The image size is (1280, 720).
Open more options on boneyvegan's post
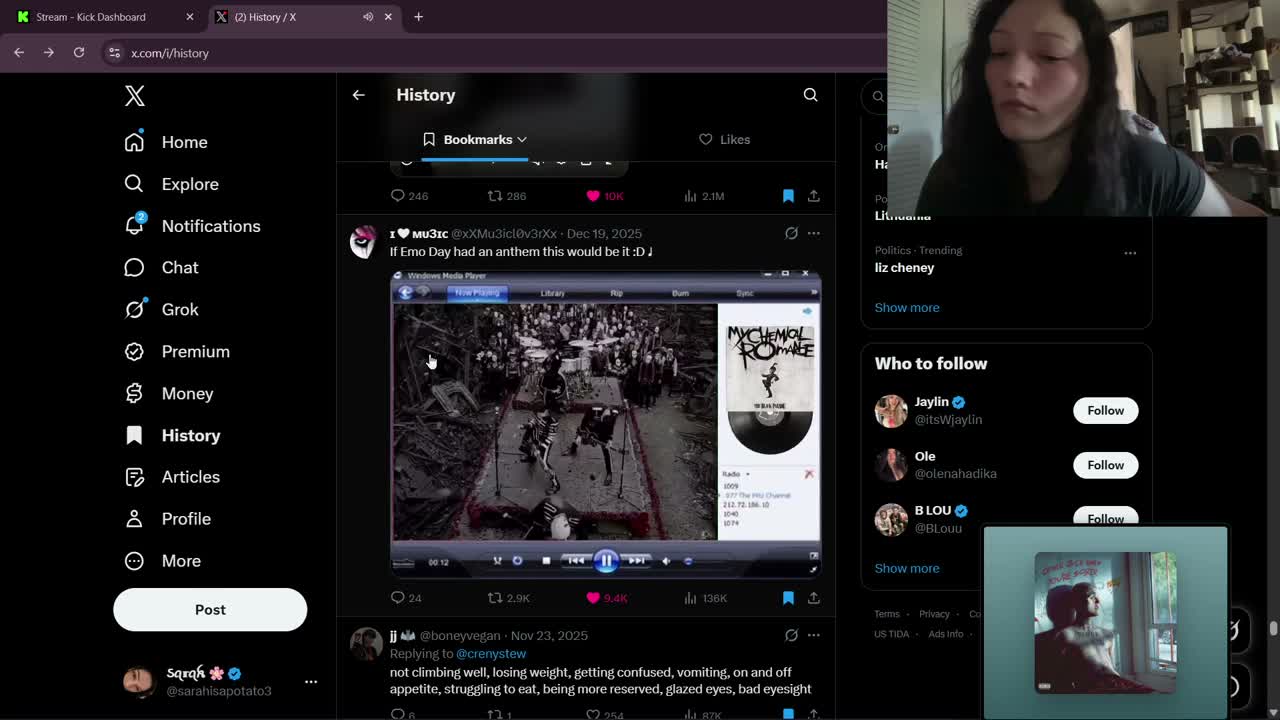[x=814, y=635]
